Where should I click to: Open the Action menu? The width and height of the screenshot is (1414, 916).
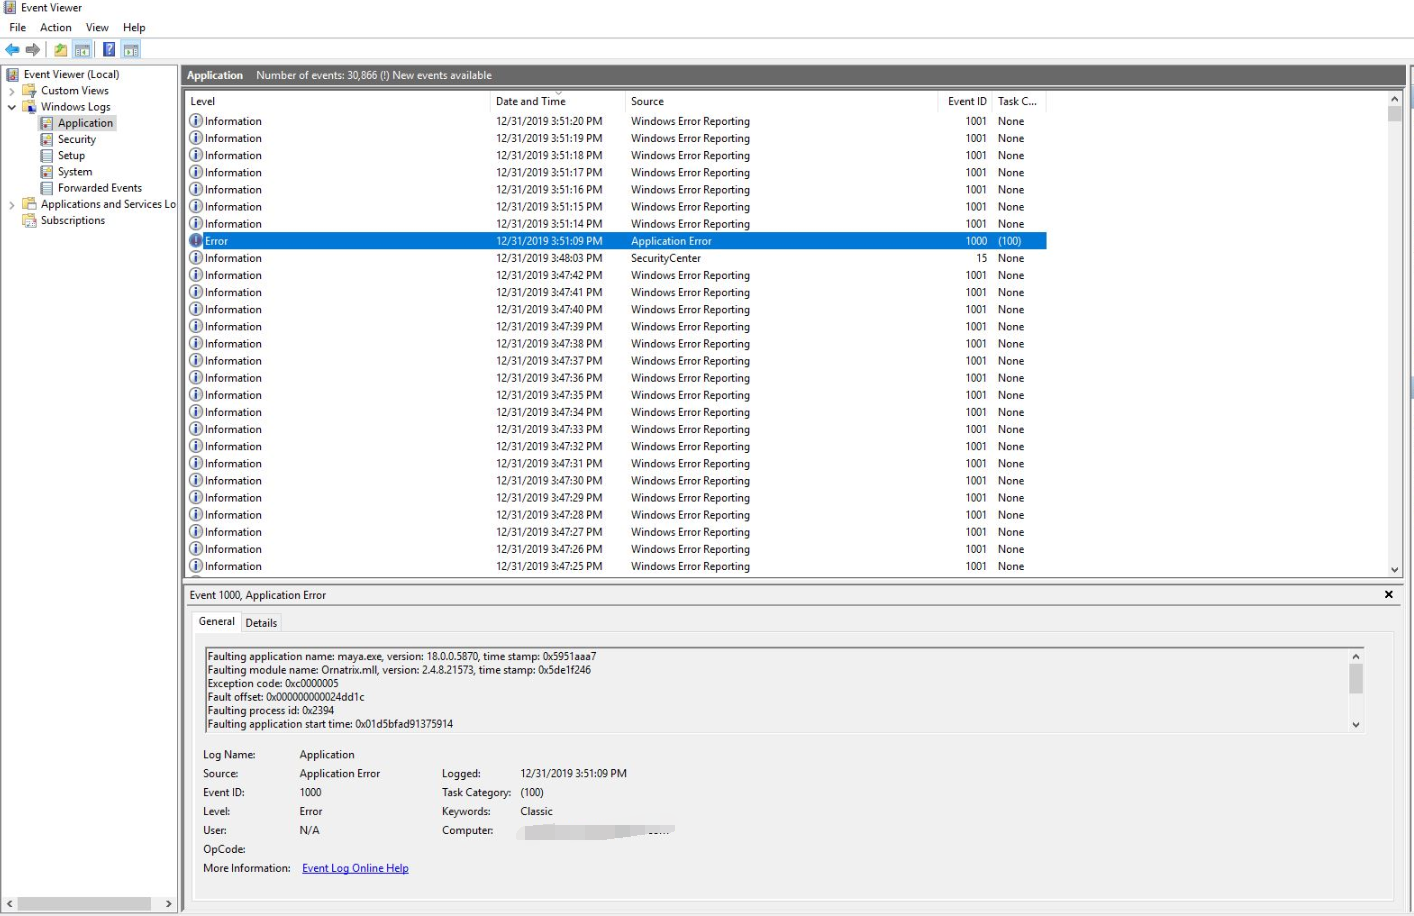55,28
